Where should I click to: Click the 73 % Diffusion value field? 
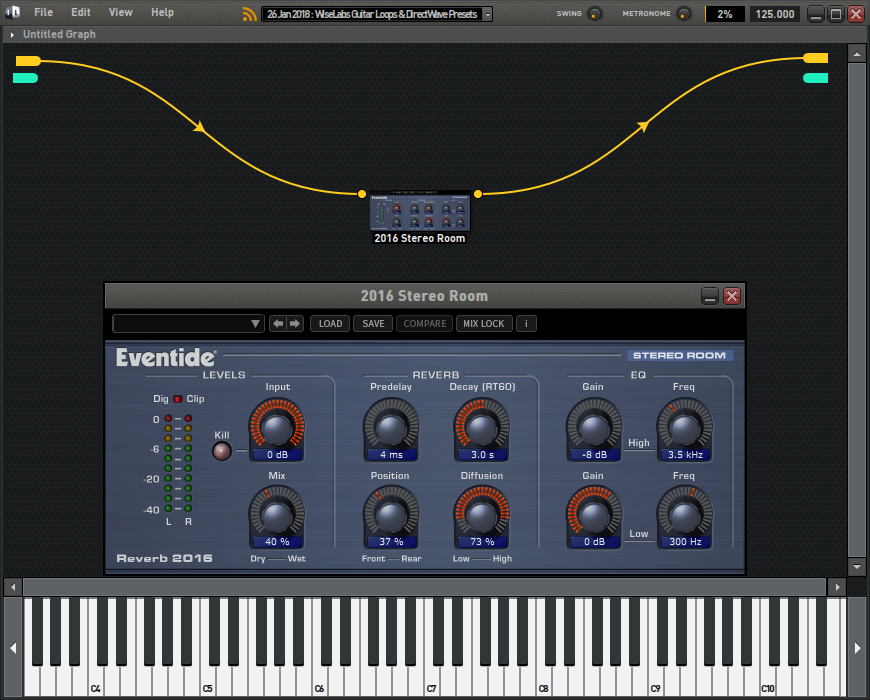(x=482, y=542)
